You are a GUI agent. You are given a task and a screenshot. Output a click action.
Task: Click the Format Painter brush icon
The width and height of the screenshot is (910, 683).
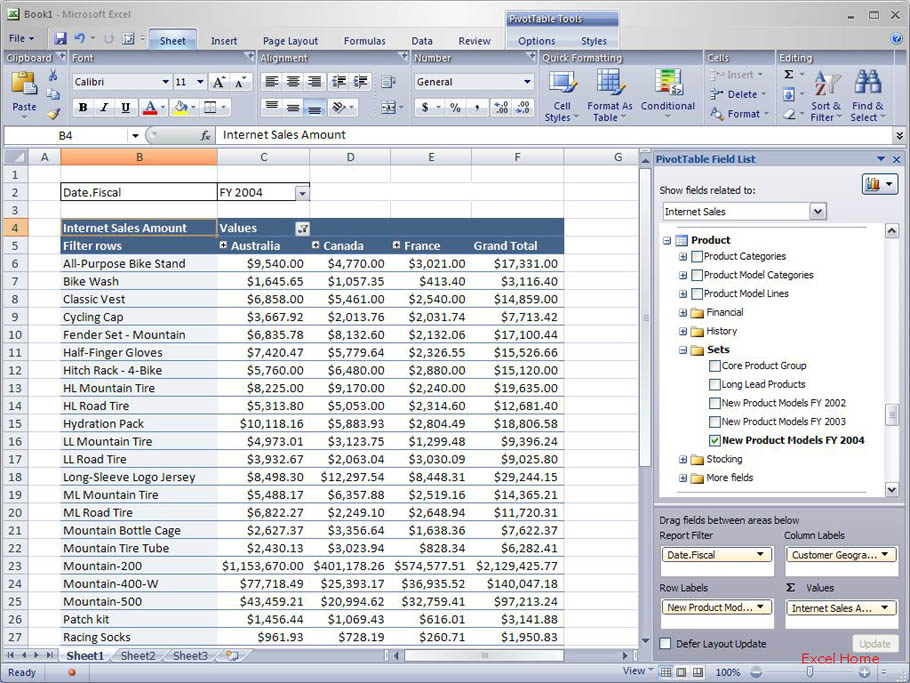[53, 114]
